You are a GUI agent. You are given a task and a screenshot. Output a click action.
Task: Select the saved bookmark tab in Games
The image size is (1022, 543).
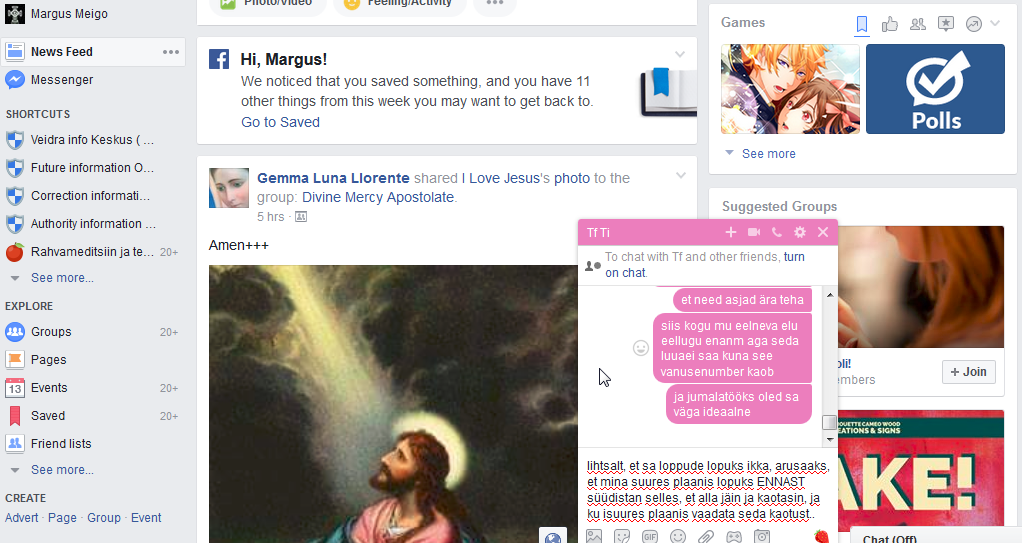[x=862, y=25]
